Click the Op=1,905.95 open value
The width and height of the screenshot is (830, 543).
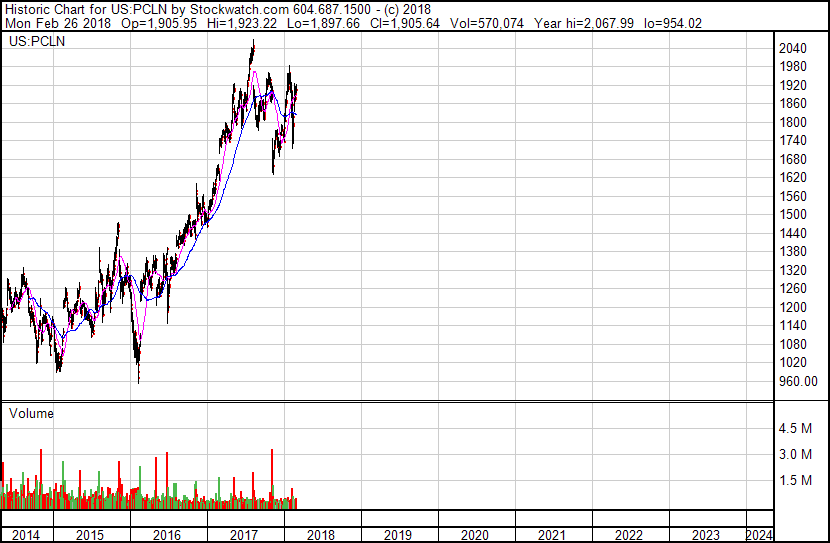pyautogui.click(x=159, y=23)
